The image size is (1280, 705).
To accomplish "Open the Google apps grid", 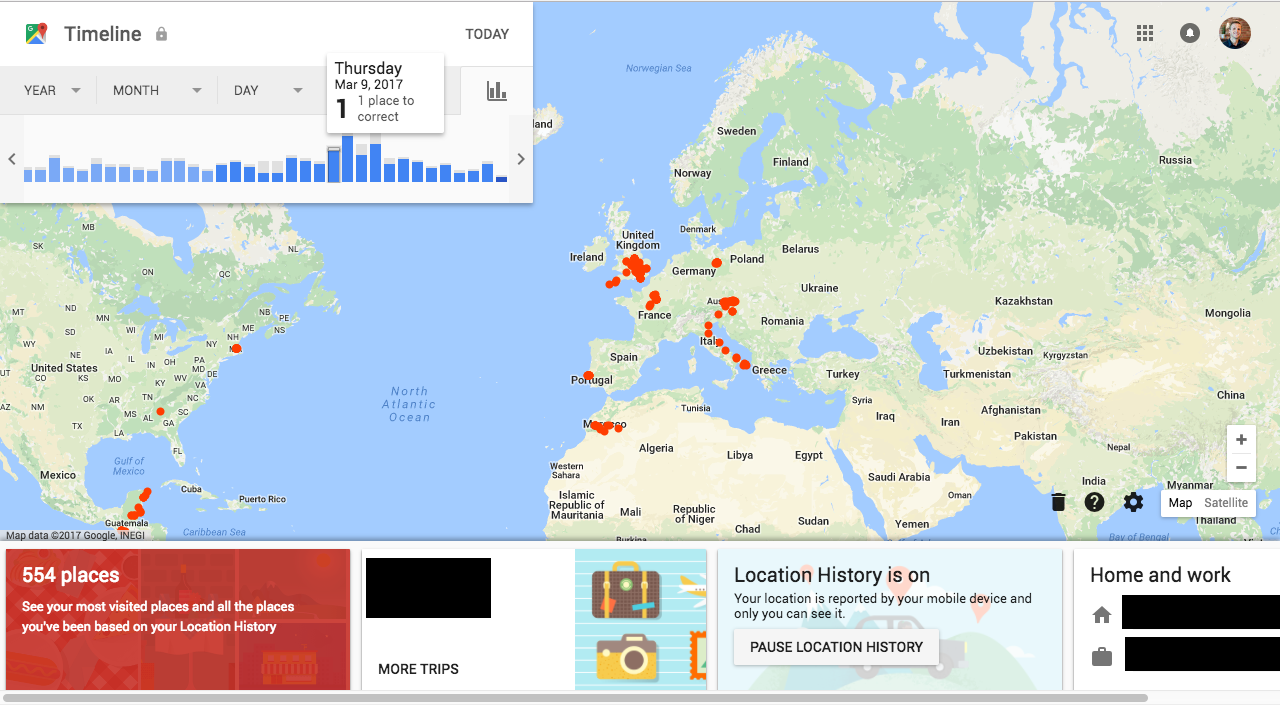I will [x=1145, y=33].
